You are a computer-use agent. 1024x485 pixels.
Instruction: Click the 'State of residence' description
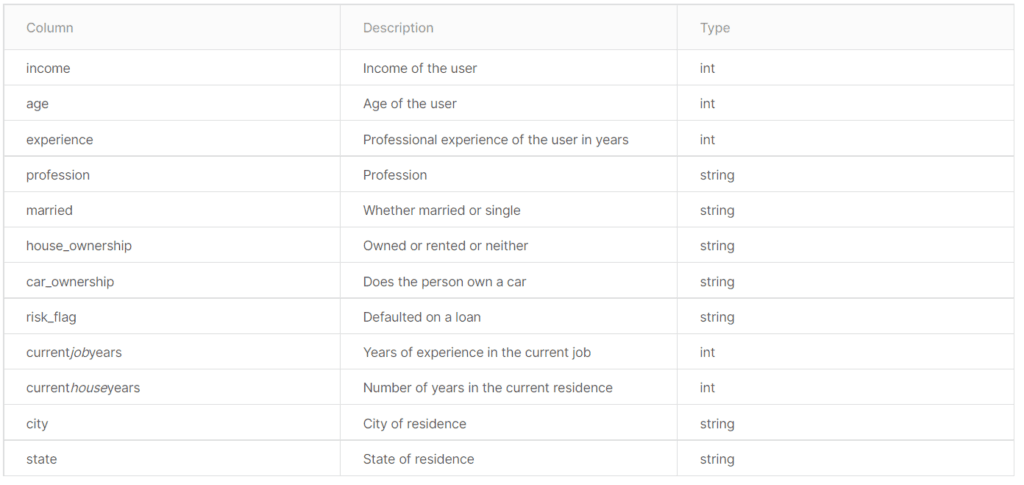pyautogui.click(x=418, y=459)
